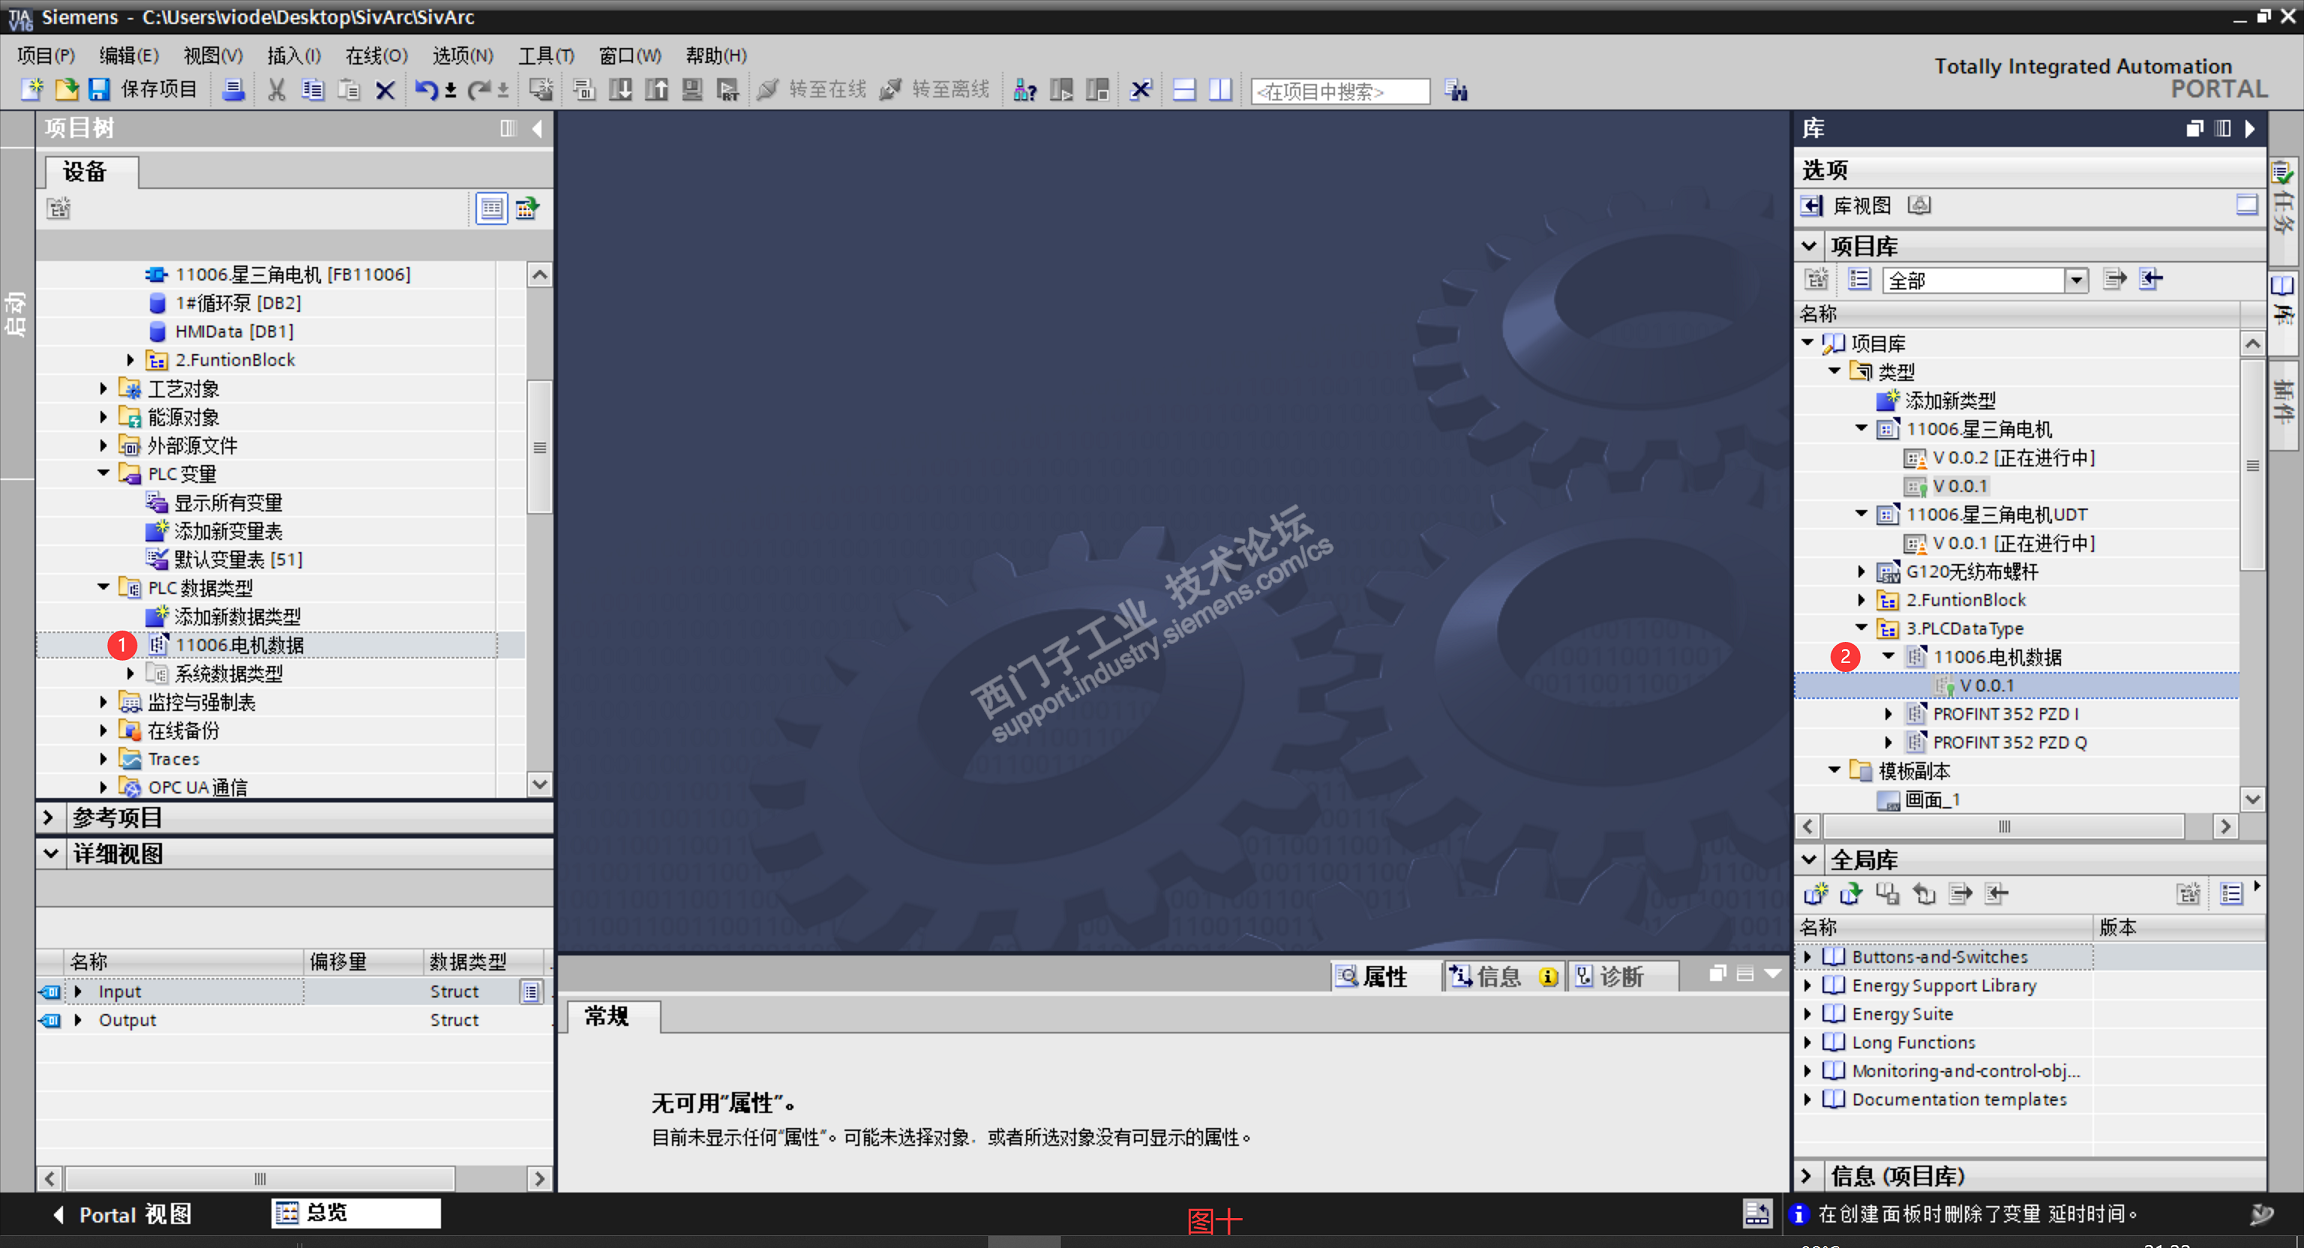Open library view icon in options
This screenshot has height=1248, width=2304.
point(1812,205)
